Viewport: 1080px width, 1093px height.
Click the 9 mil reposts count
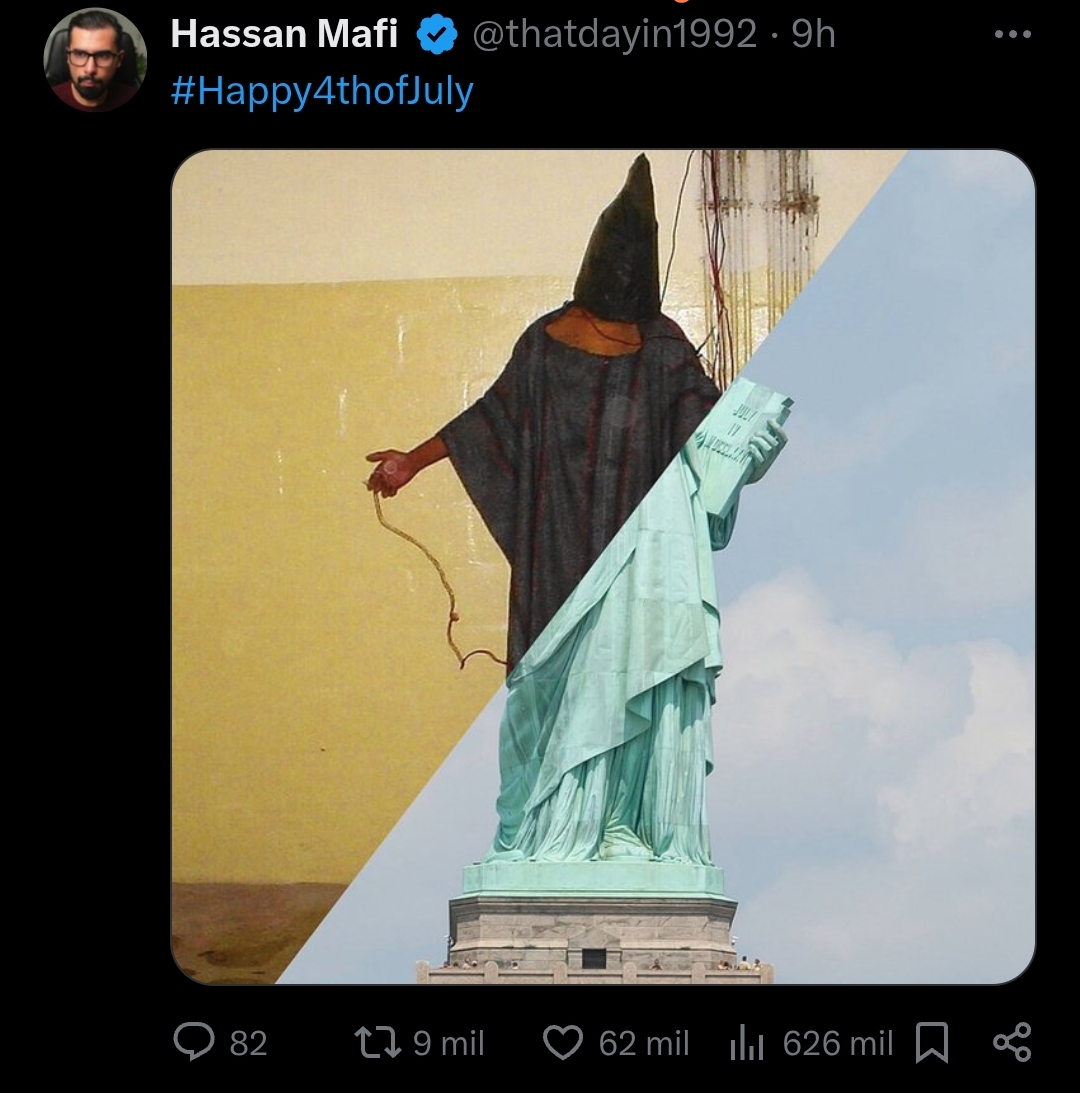448,1044
